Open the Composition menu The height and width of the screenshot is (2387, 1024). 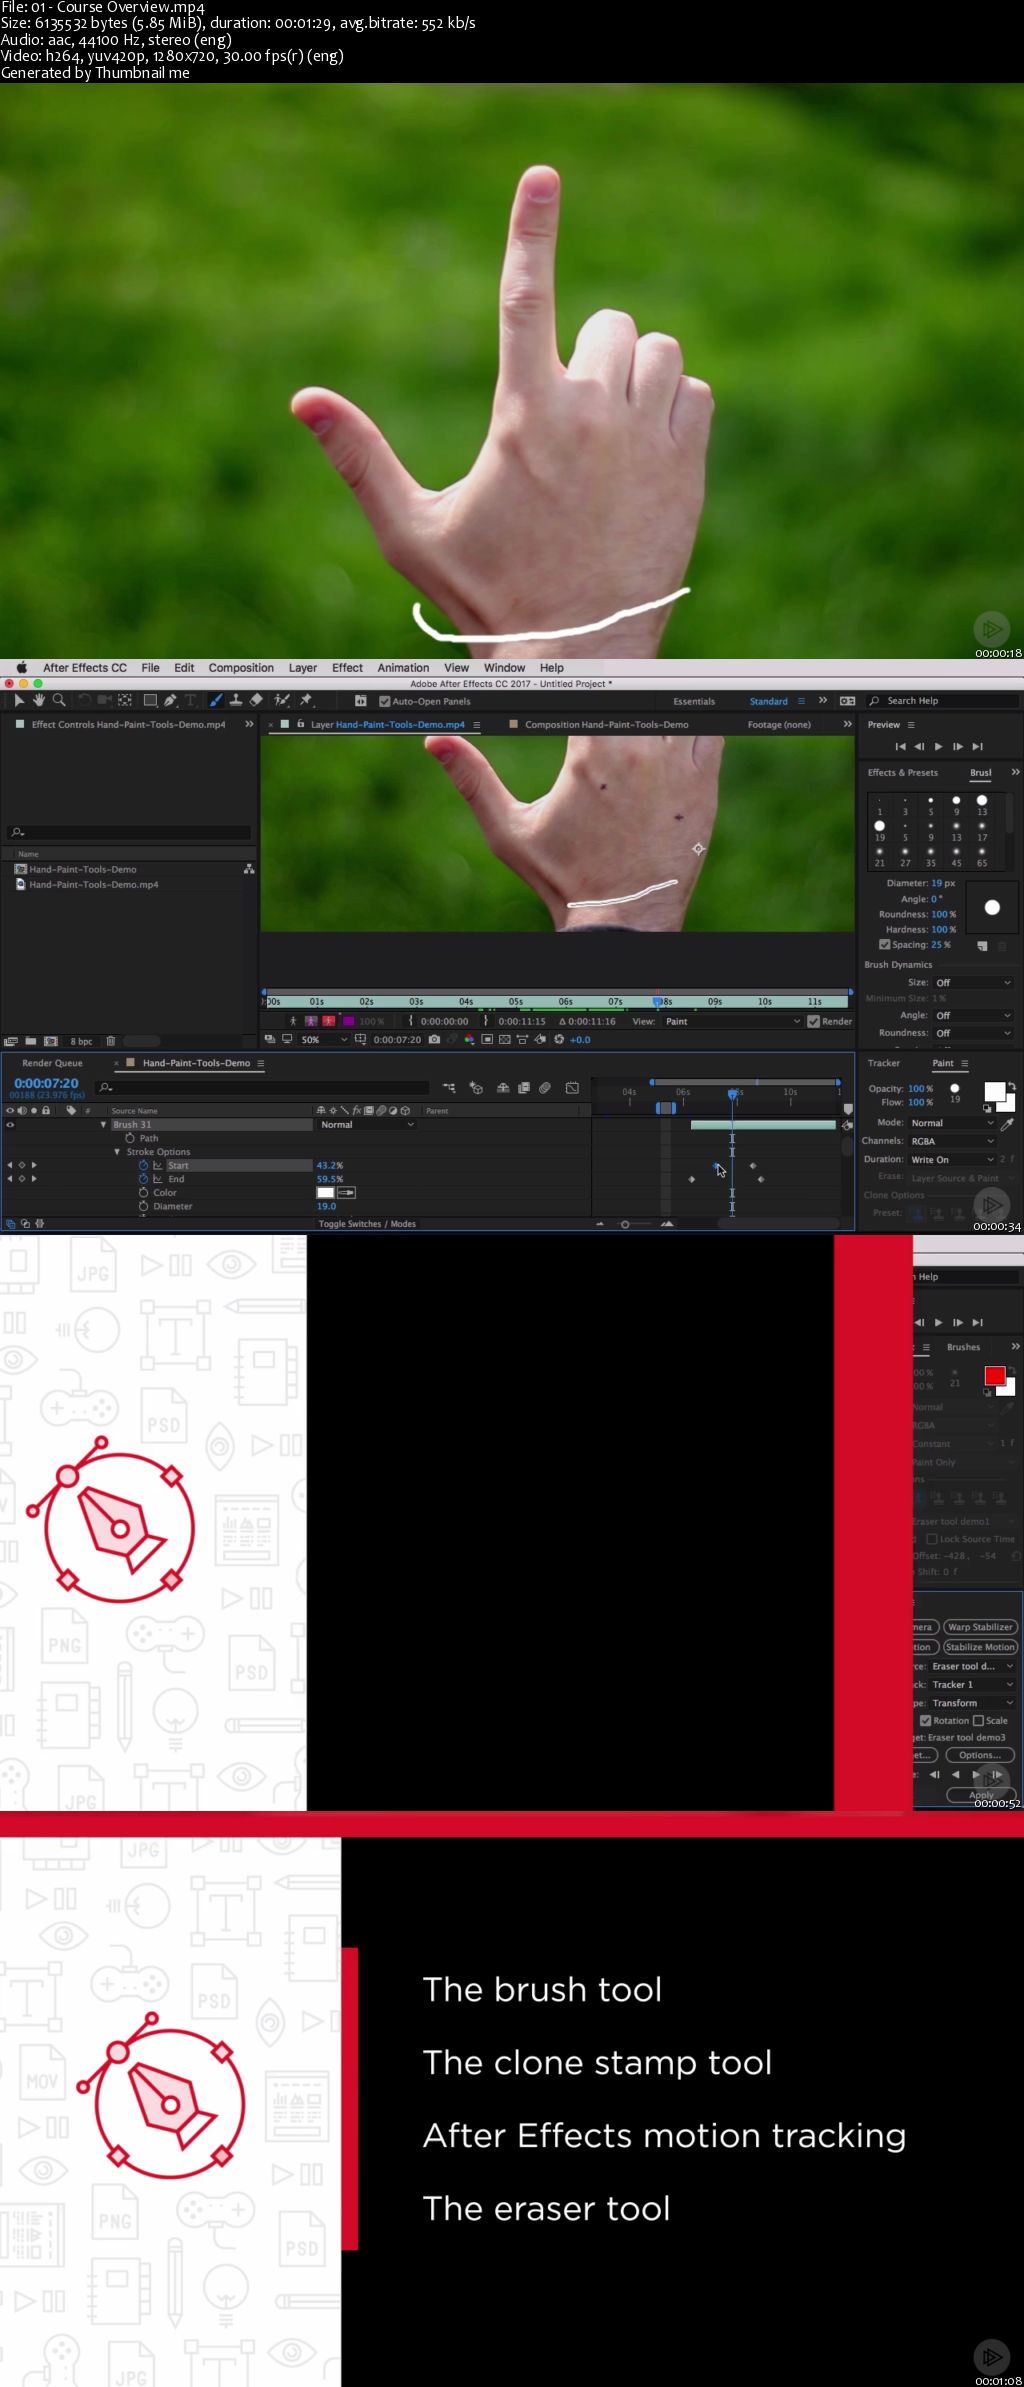pos(241,668)
